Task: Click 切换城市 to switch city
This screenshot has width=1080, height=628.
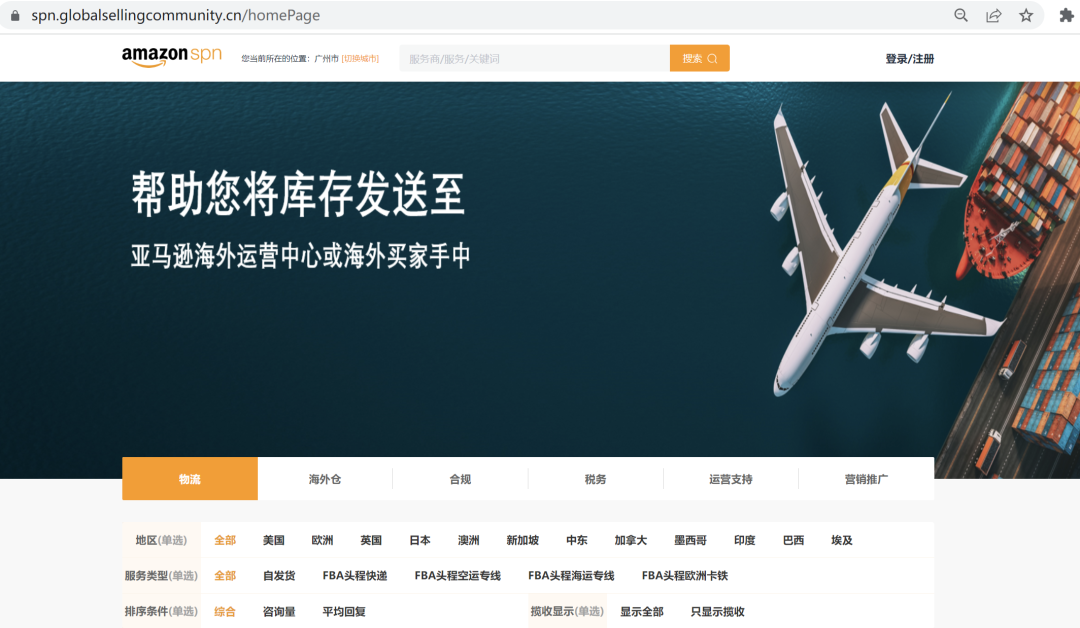Action: [360, 59]
